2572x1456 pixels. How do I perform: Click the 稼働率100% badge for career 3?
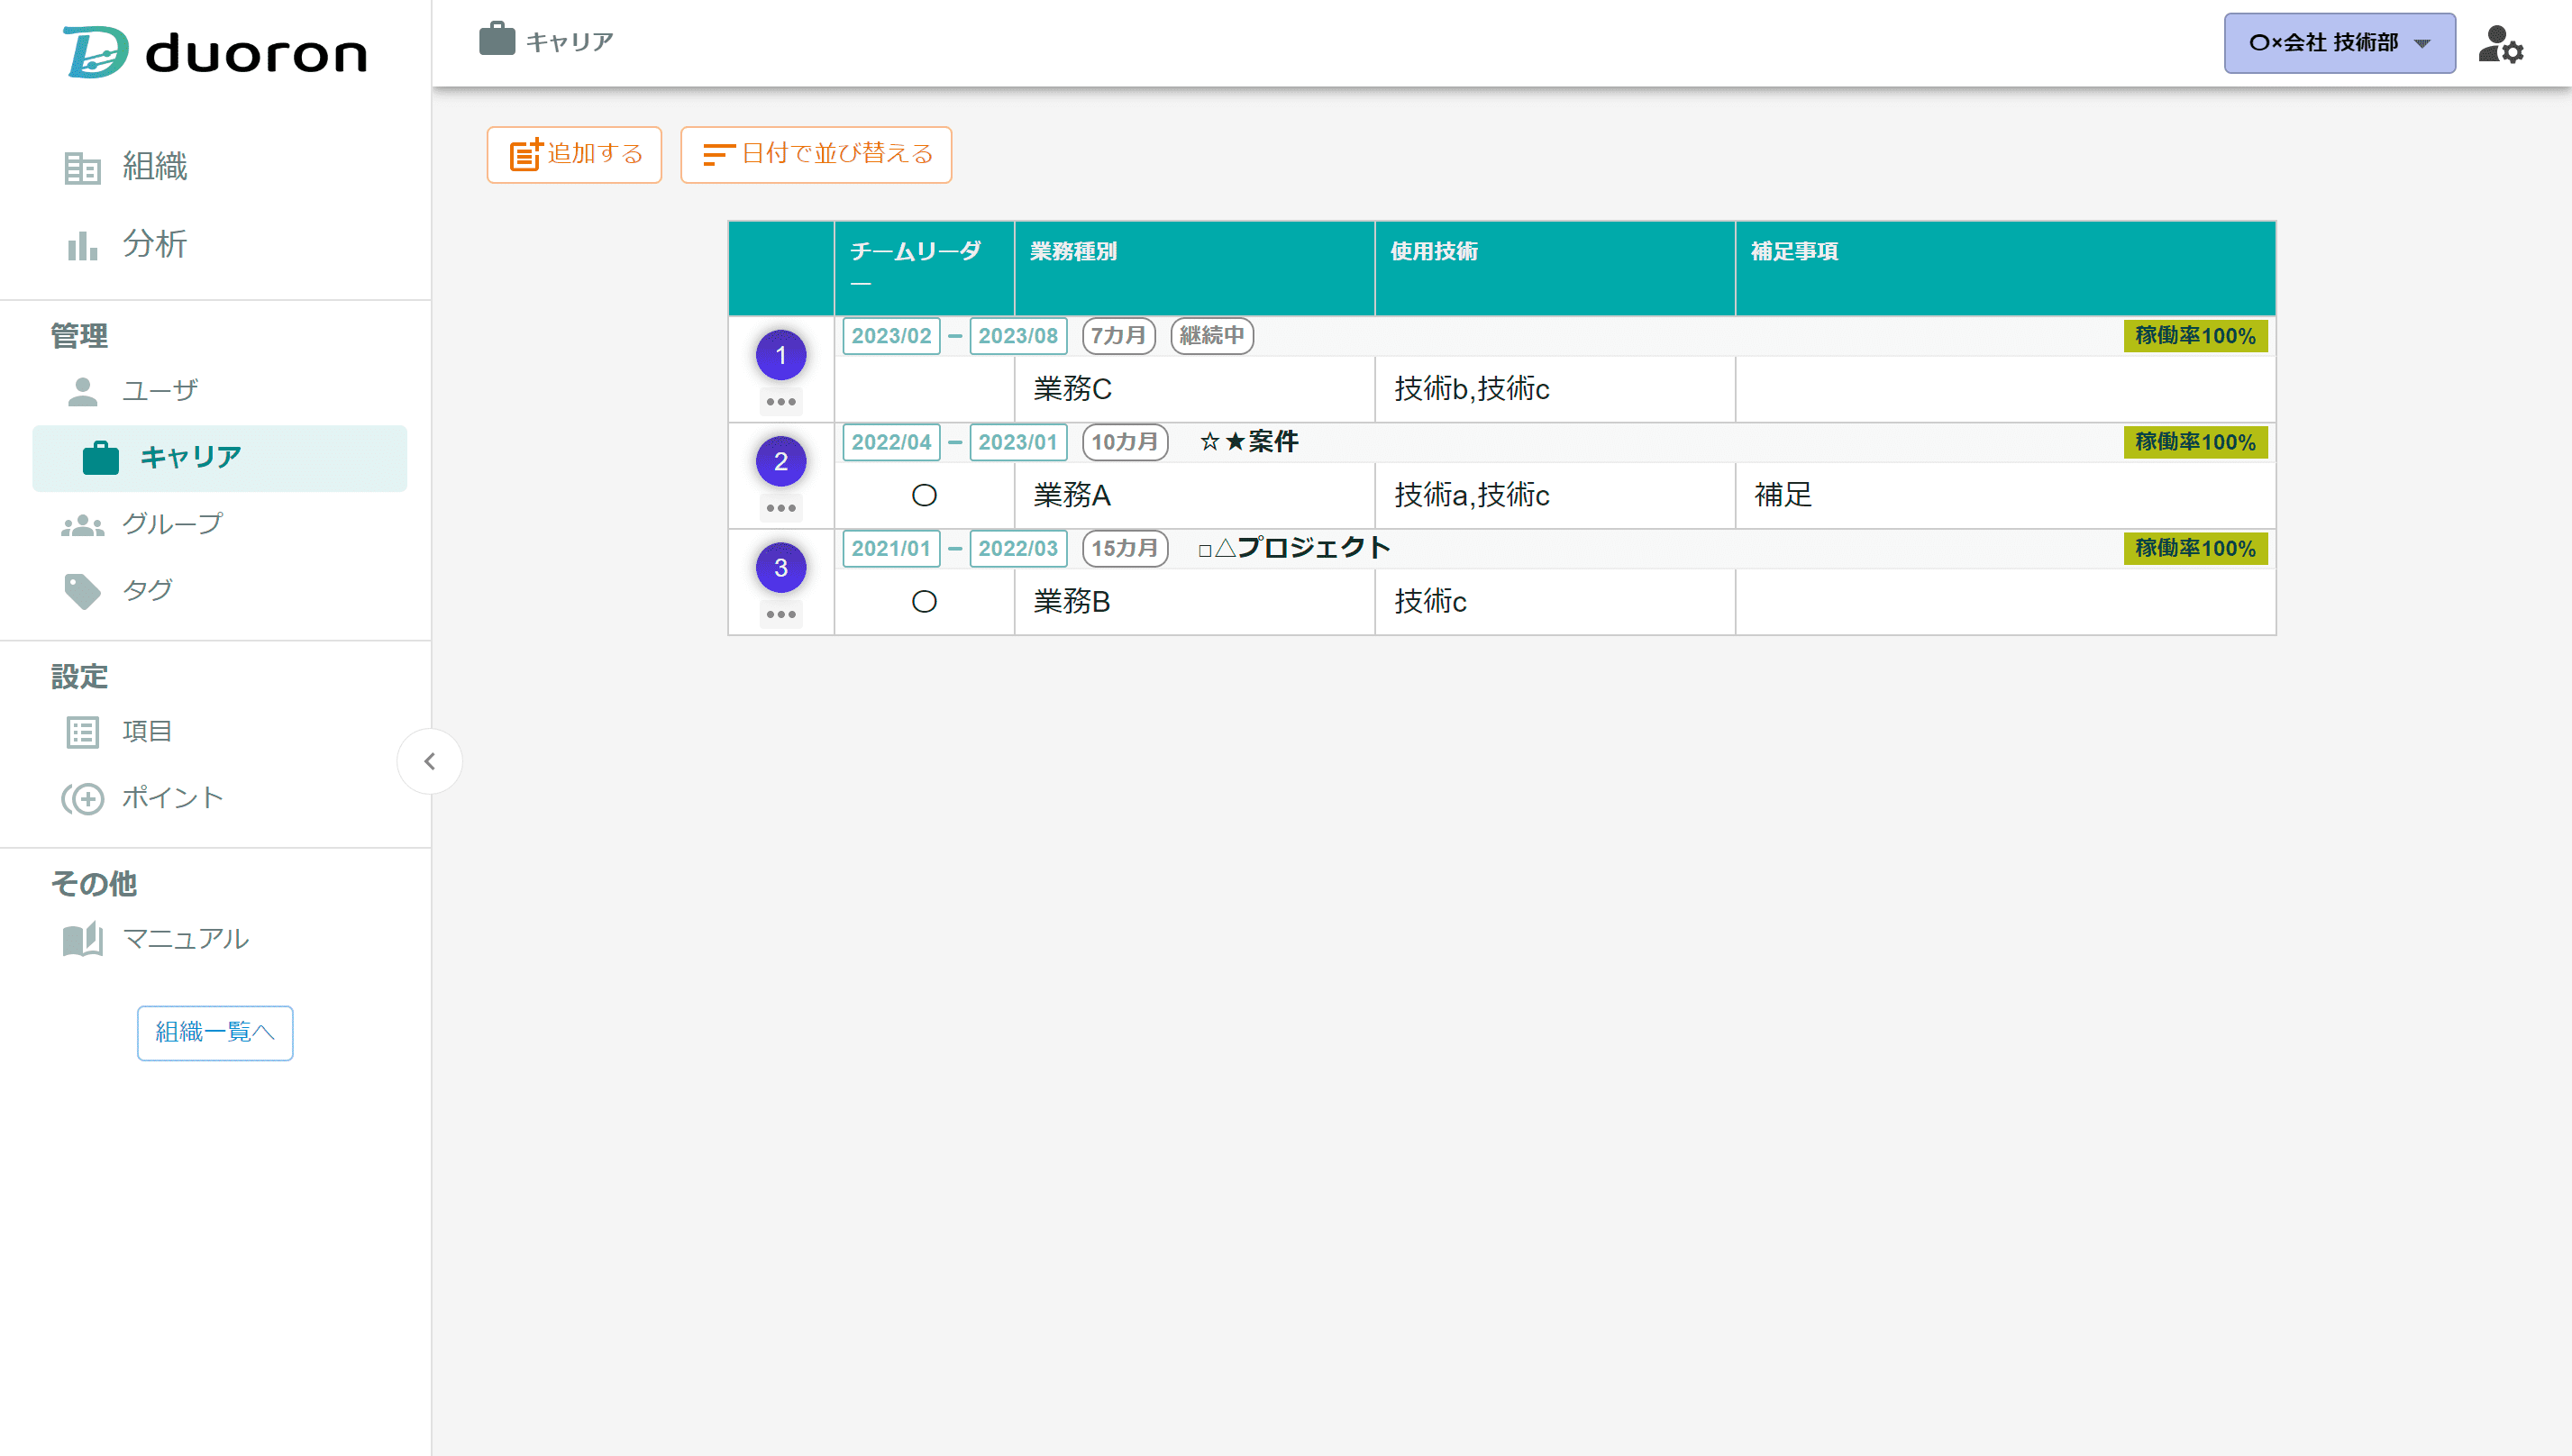coord(2195,548)
